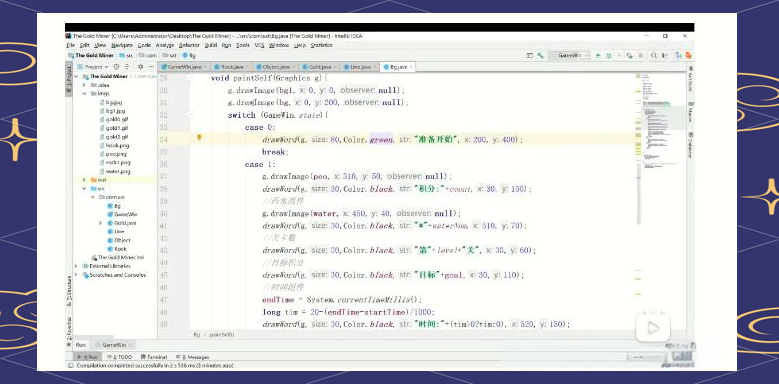Click the 'switch' keyword on line 32

(x=241, y=115)
